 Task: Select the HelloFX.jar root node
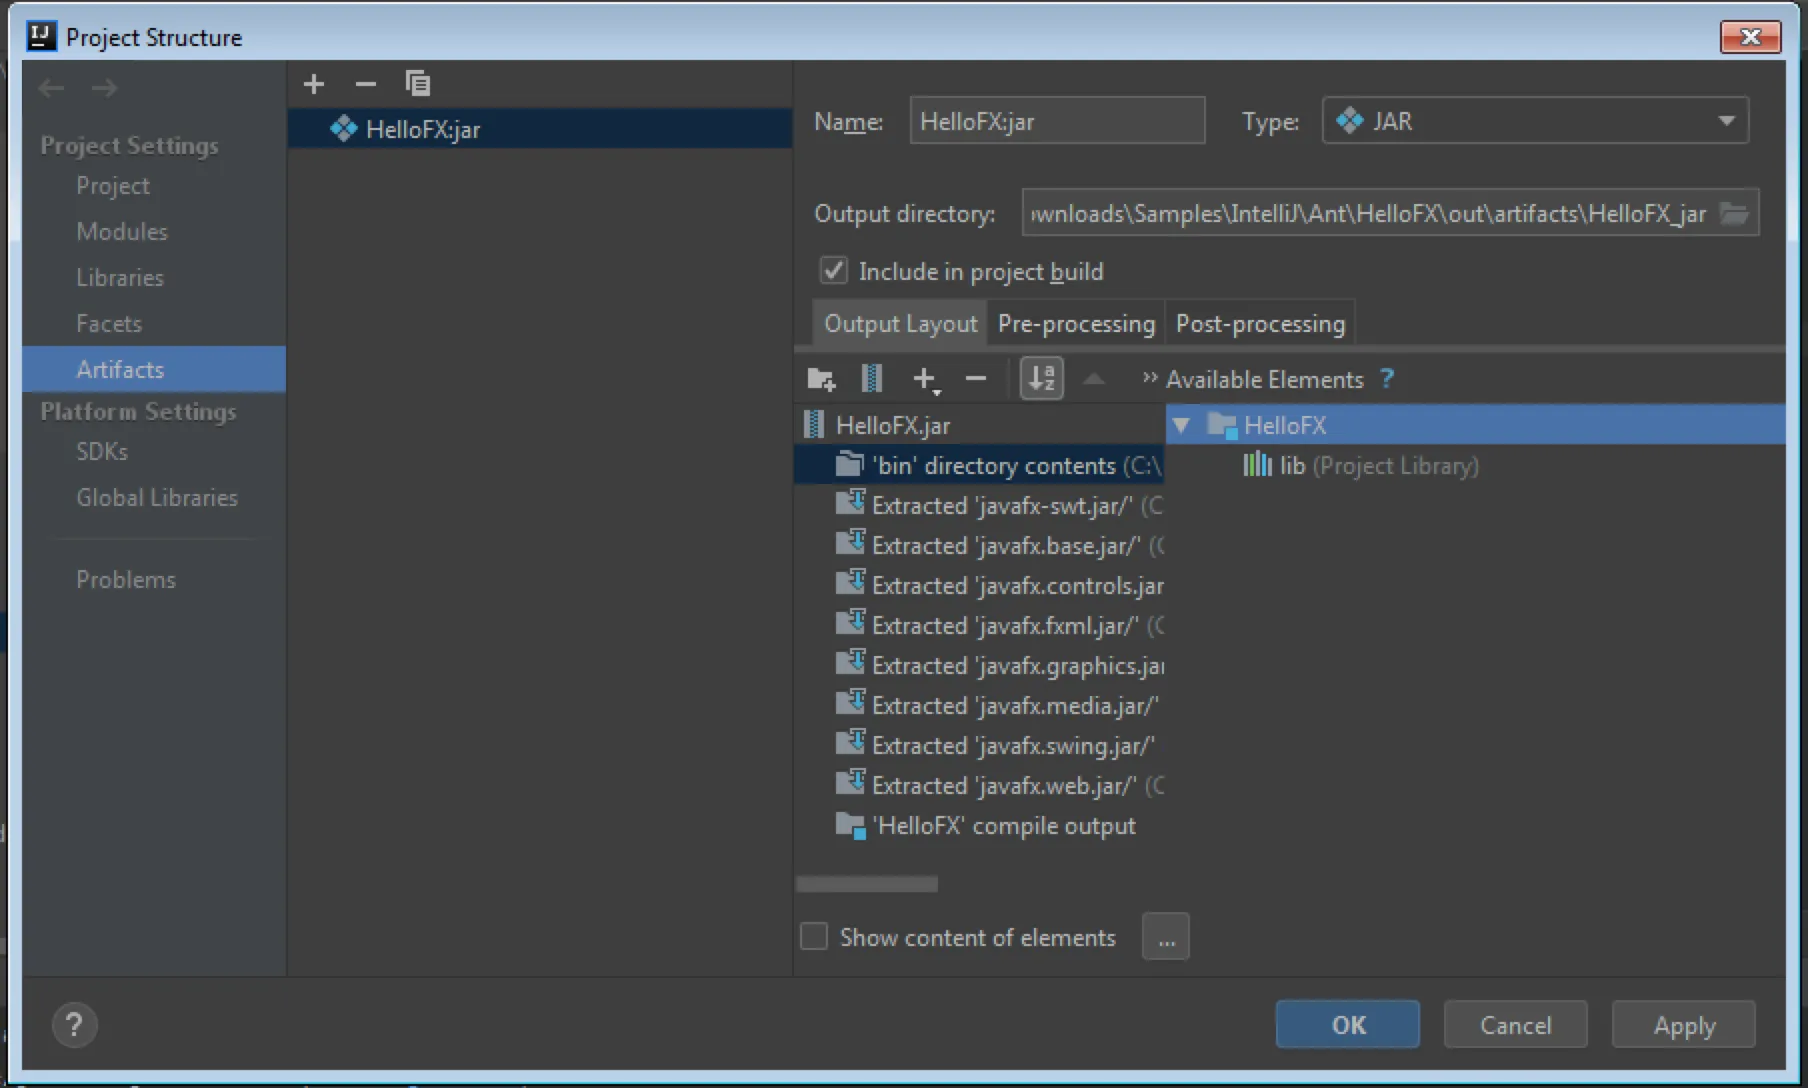[x=980, y=425]
